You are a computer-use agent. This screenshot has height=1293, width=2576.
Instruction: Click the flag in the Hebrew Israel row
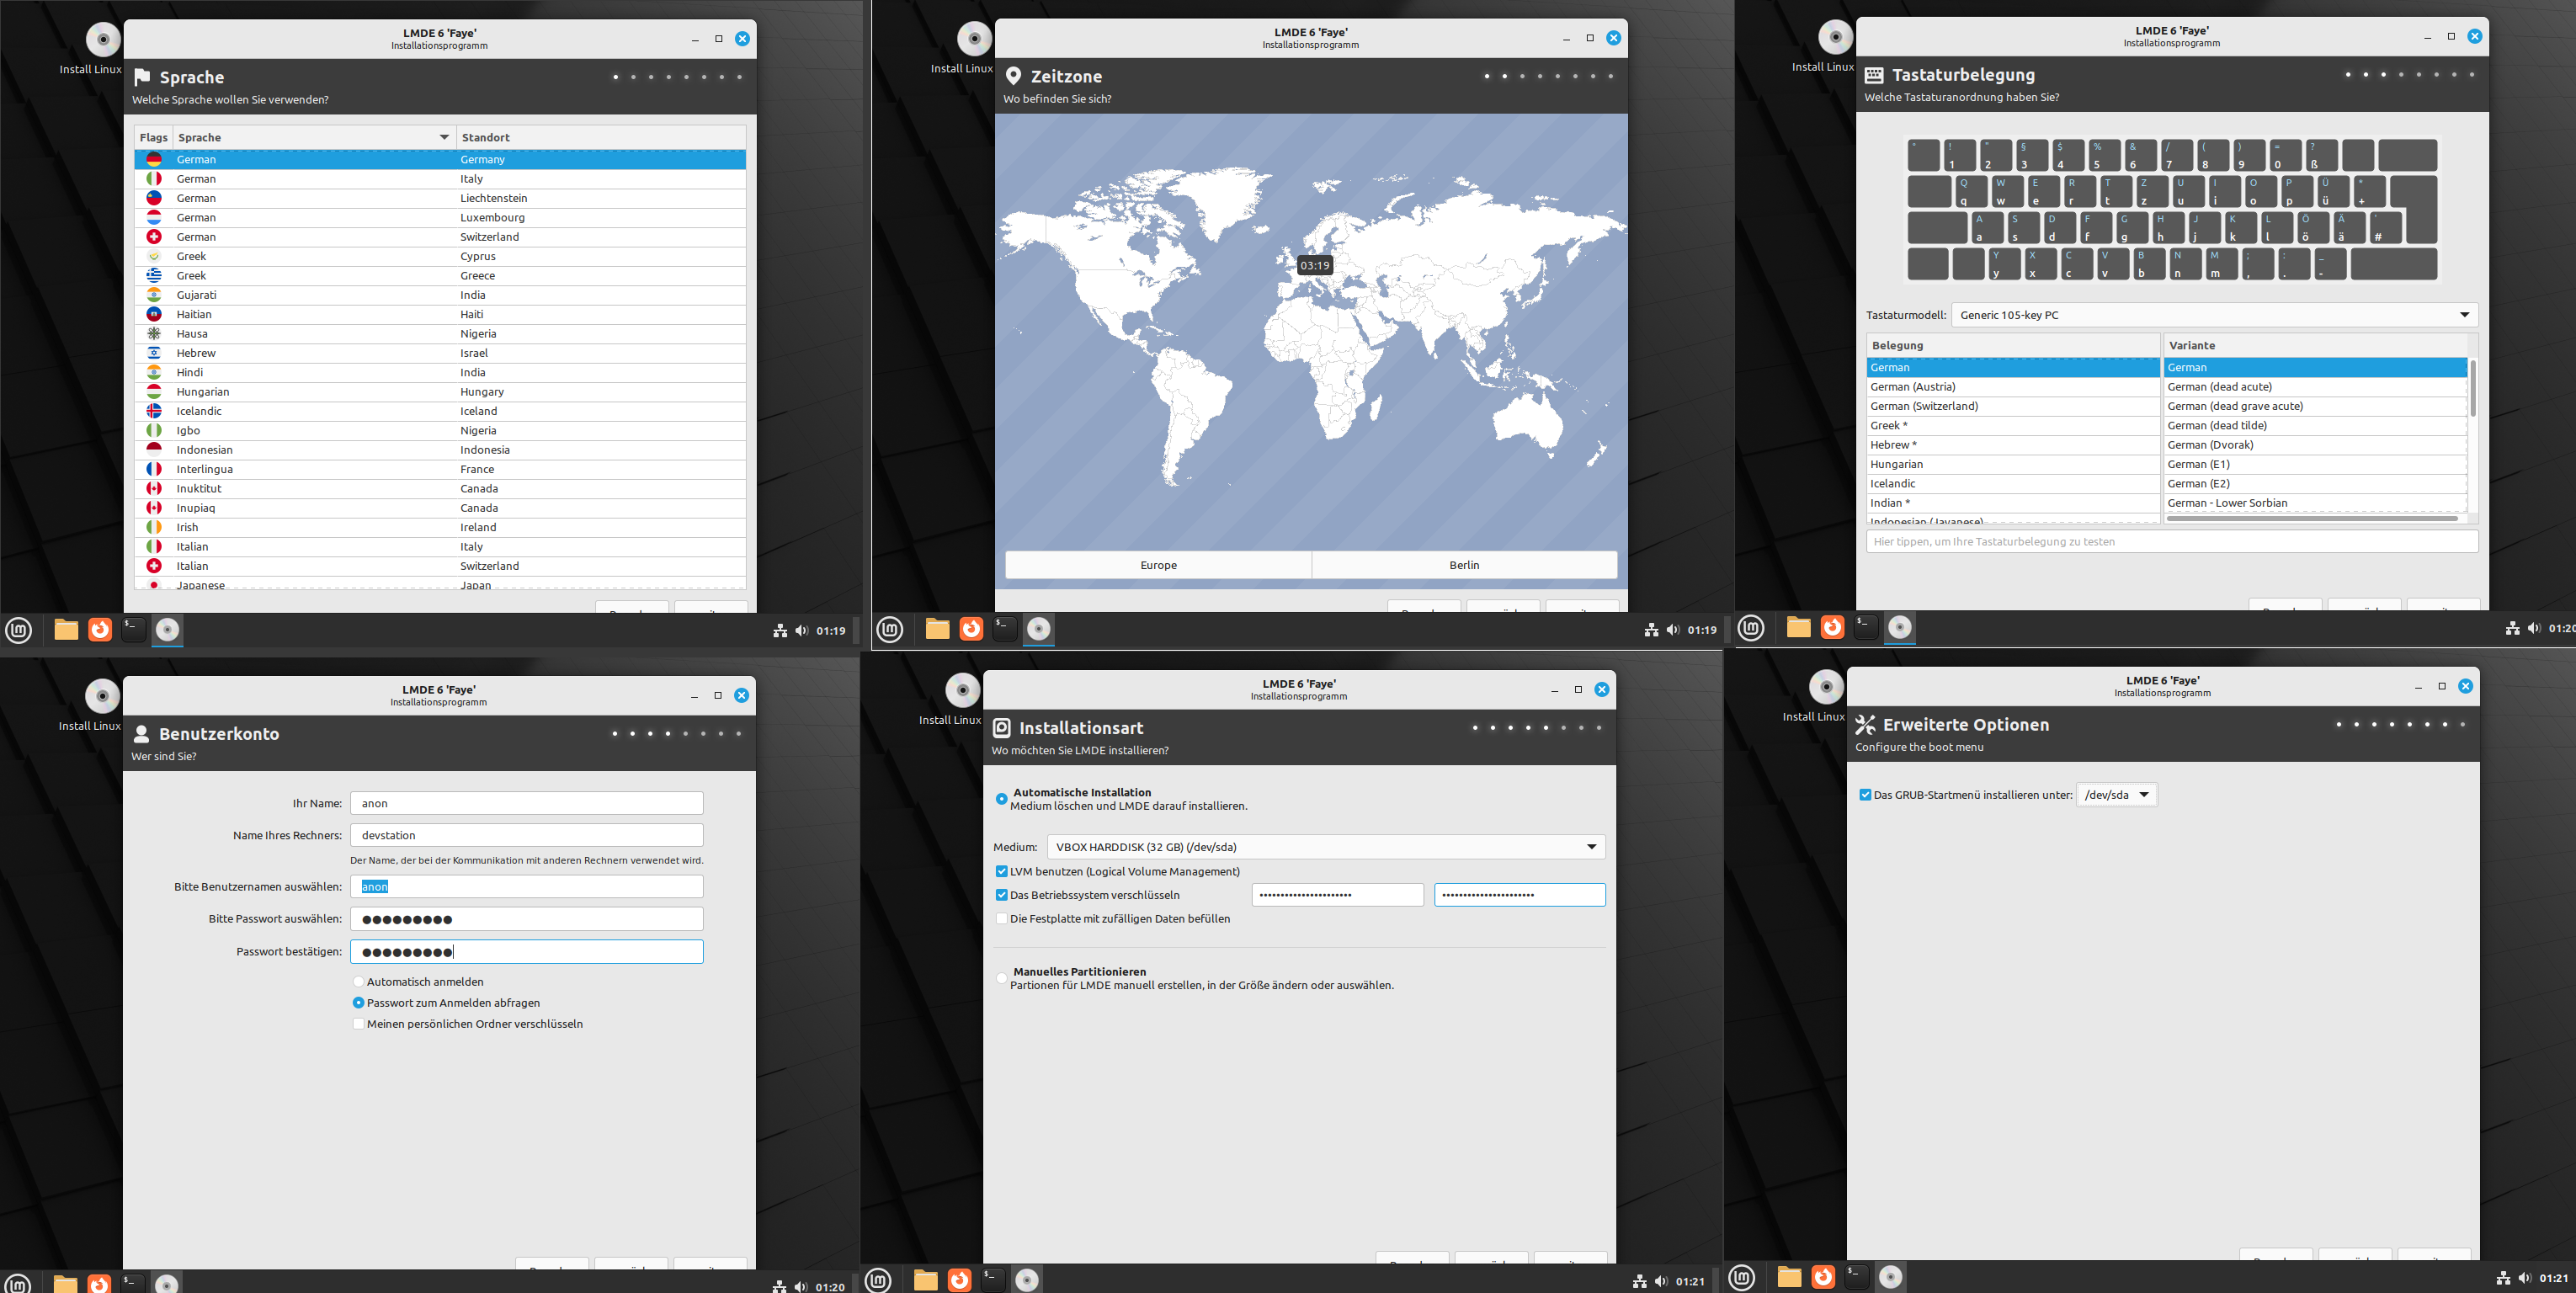pos(154,353)
